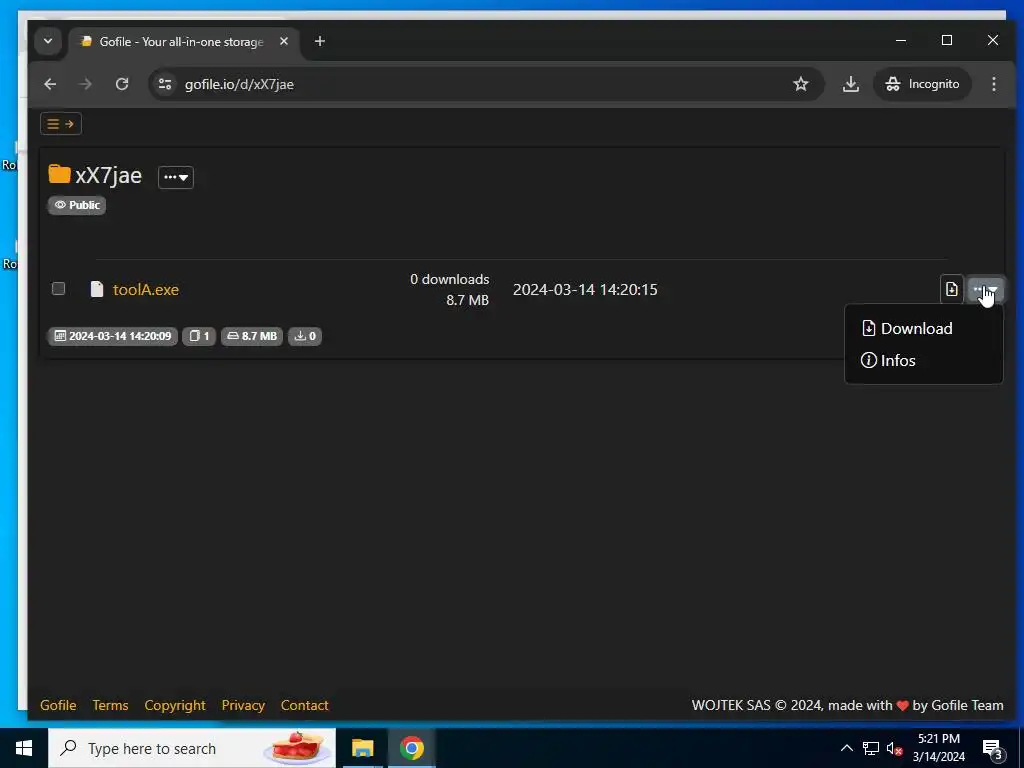
Task: Close the Gofile tab
Action: click(x=284, y=41)
